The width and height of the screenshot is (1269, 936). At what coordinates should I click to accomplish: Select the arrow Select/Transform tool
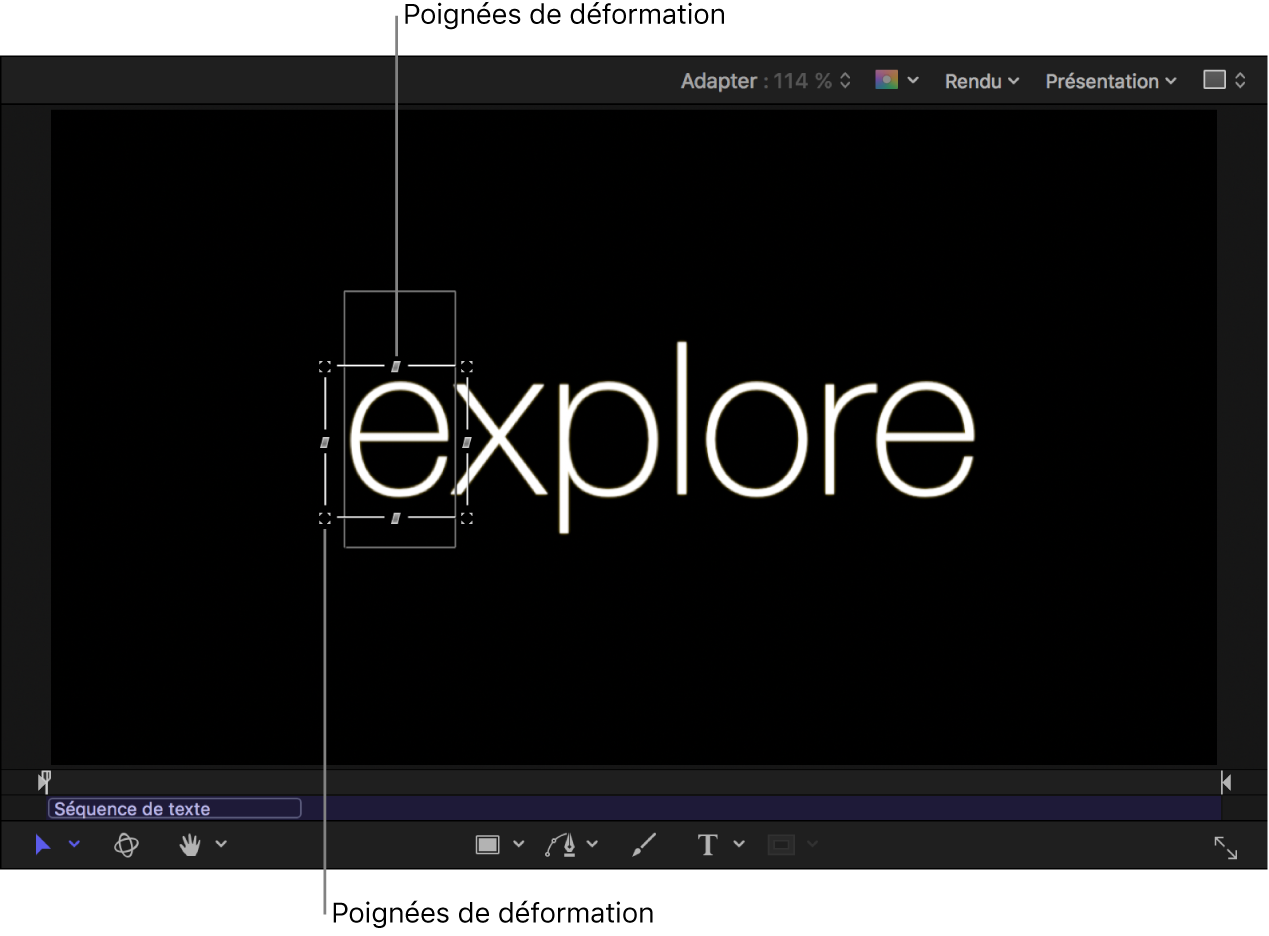pos(43,845)
